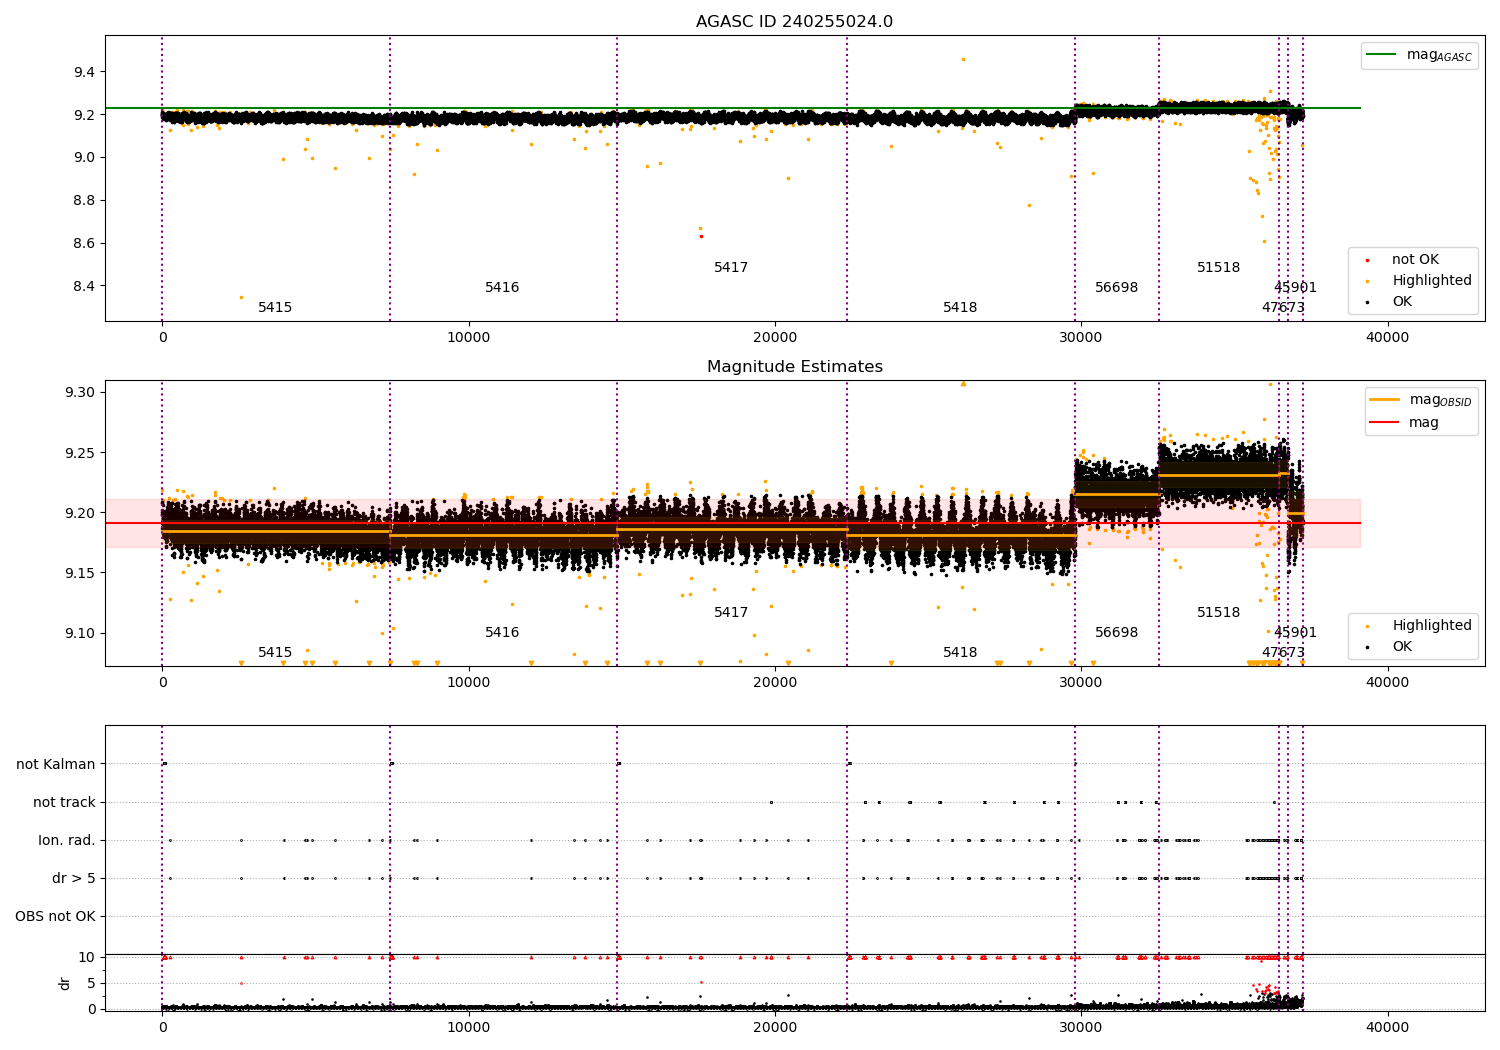Click the '8.6' y-axis tick label
The image size is (1500, 1050).
[x=84, y=243]
